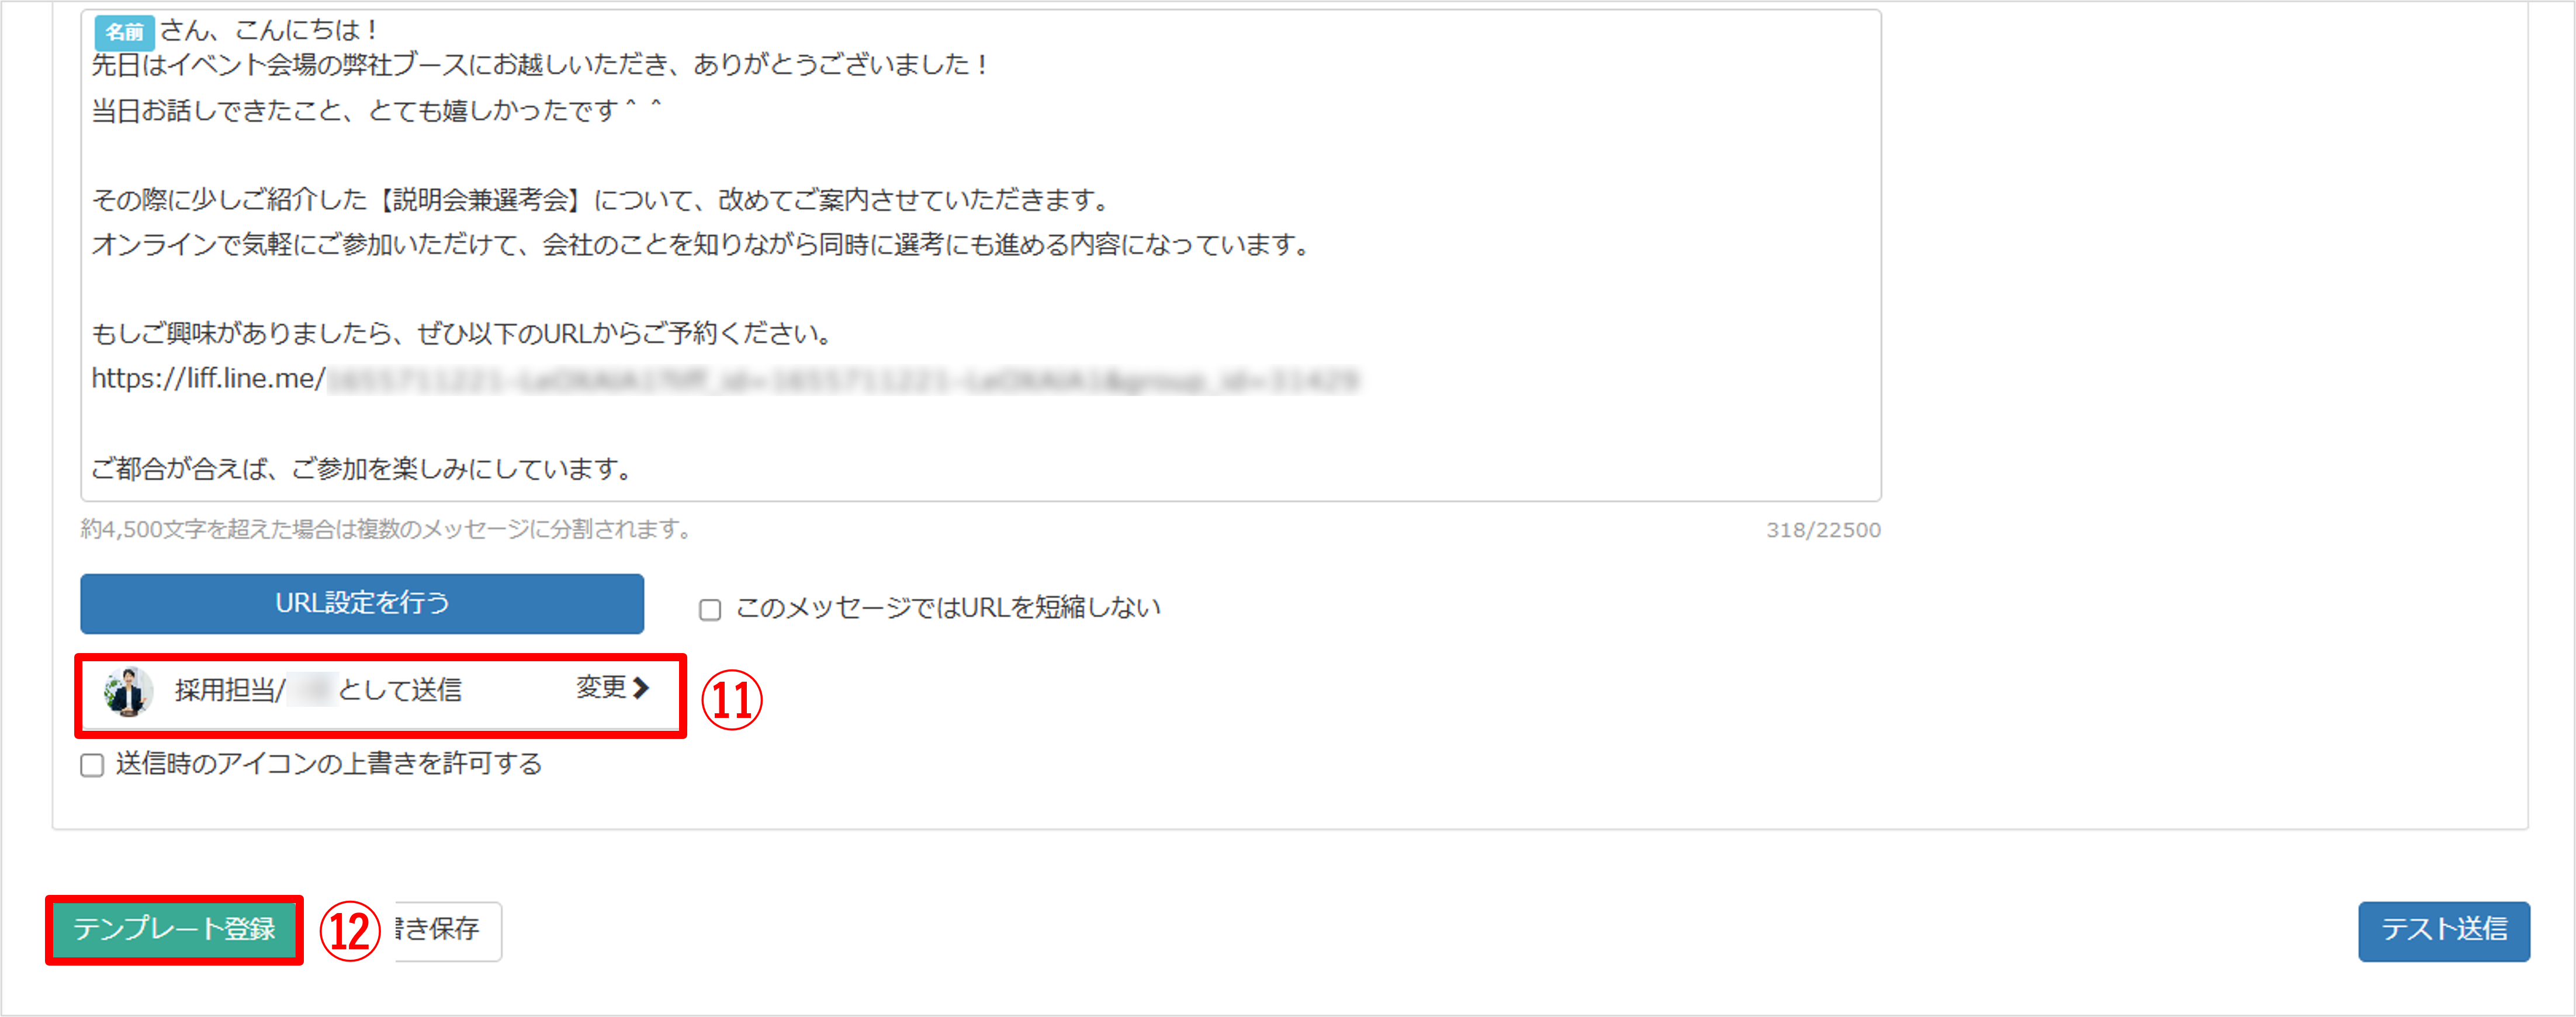Image resolution: width=2576 pixels, height=1017 pixels.
Task: Enable このメッセージではURLを短縮しない checkbox
Action: tap(710, 609)
